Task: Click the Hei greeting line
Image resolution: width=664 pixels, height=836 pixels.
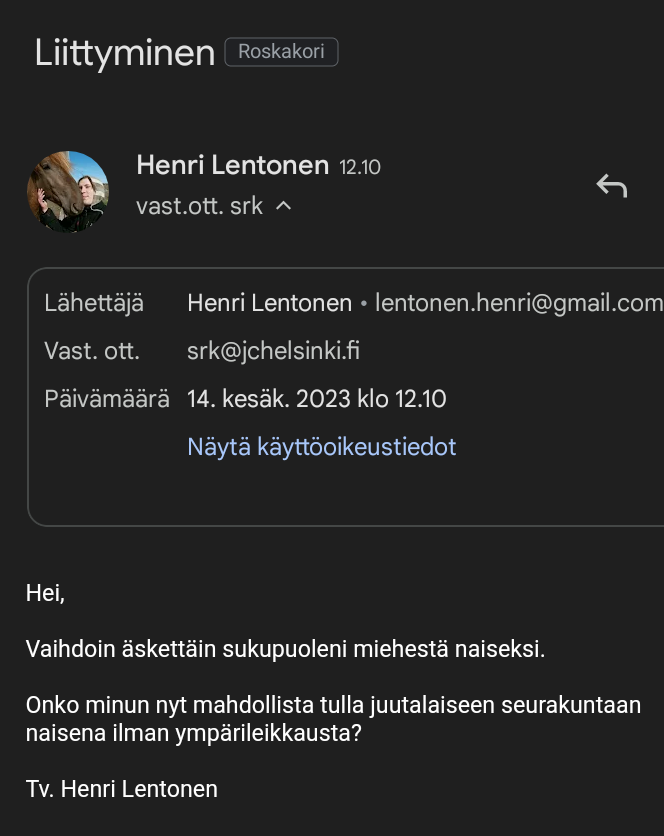Action: coord(45,593)
